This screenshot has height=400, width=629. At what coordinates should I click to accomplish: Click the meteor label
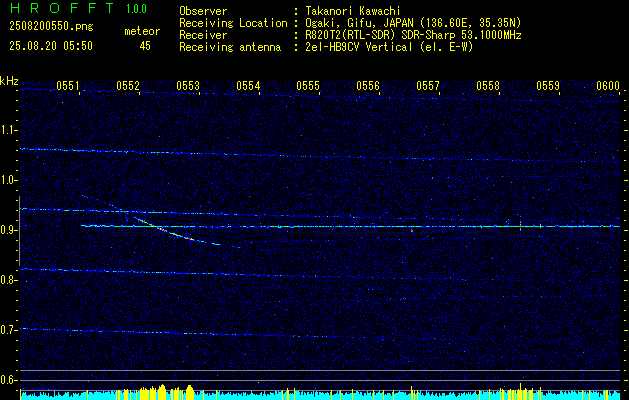(142, 31)
